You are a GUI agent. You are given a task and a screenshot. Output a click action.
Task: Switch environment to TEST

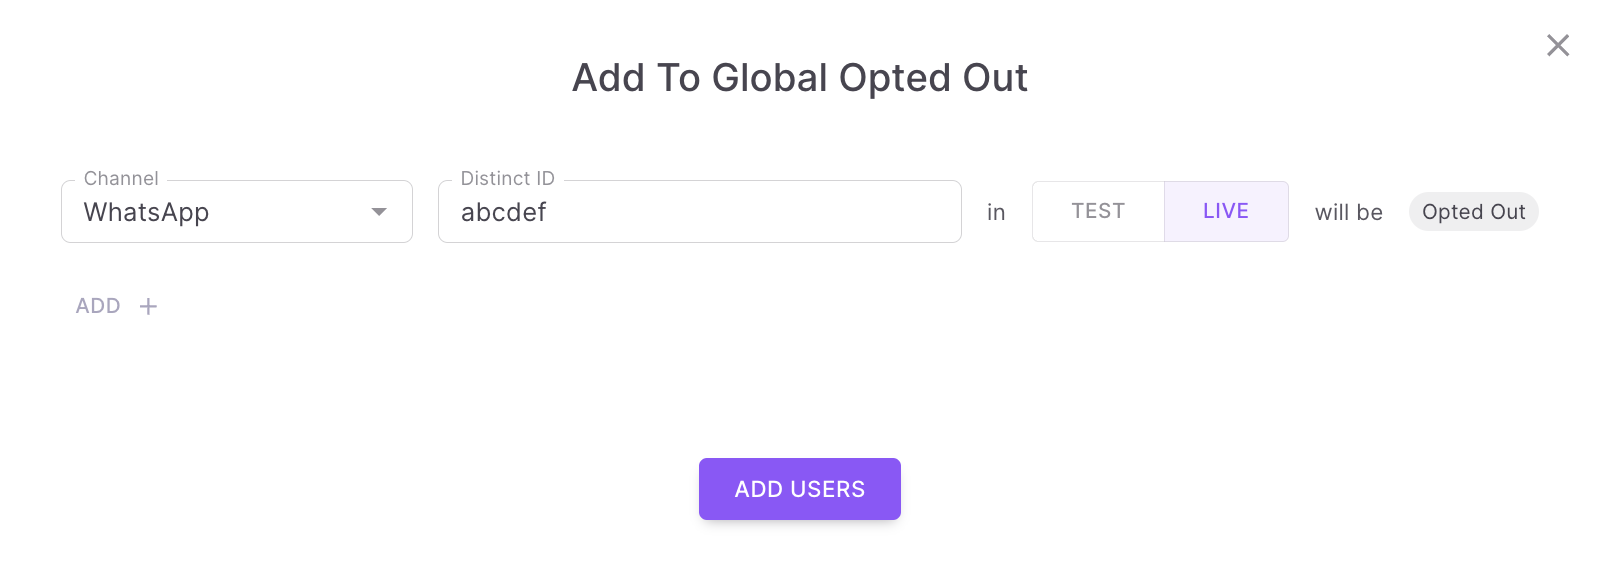click(1098, 211)
